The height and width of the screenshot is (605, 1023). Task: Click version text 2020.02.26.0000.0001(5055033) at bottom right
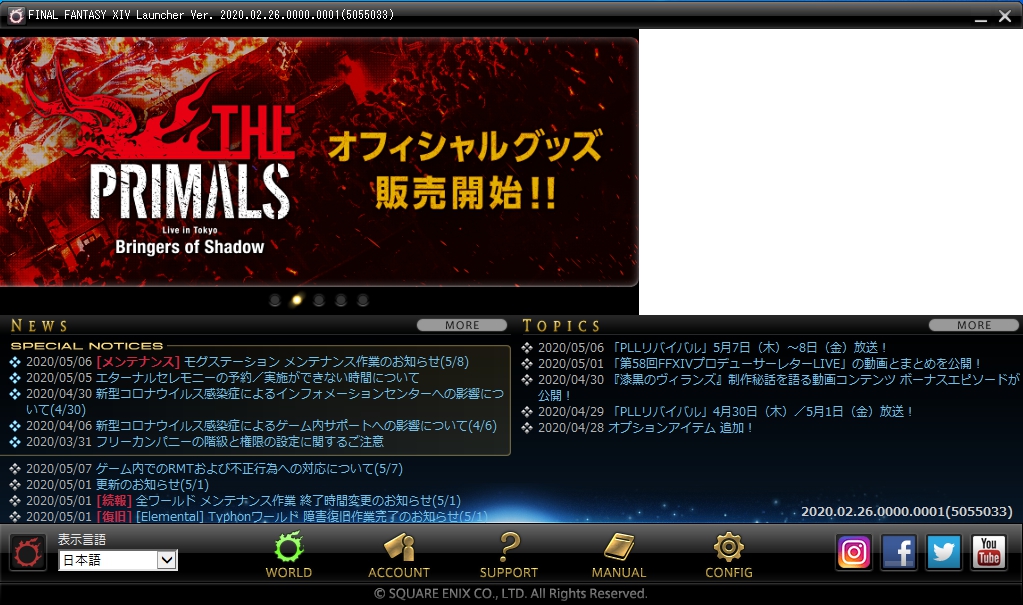coord(907,512)
